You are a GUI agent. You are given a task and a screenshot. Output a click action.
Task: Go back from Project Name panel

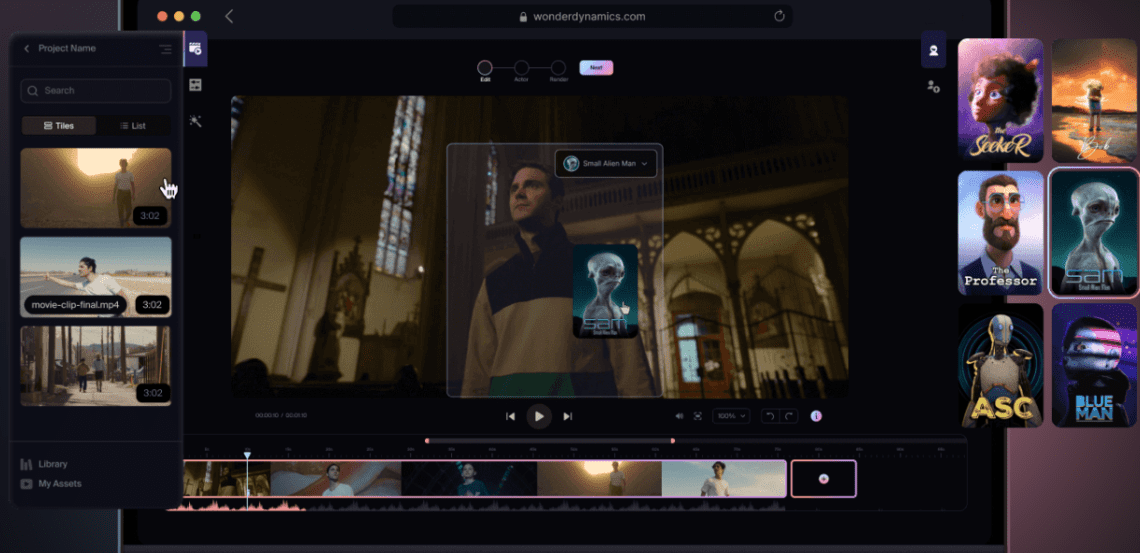click(x=27, y=49)
